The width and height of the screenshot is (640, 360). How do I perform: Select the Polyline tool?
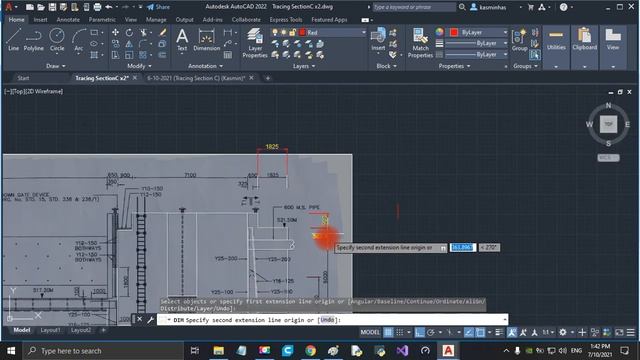pyautogui.click(x=33, y=40)
